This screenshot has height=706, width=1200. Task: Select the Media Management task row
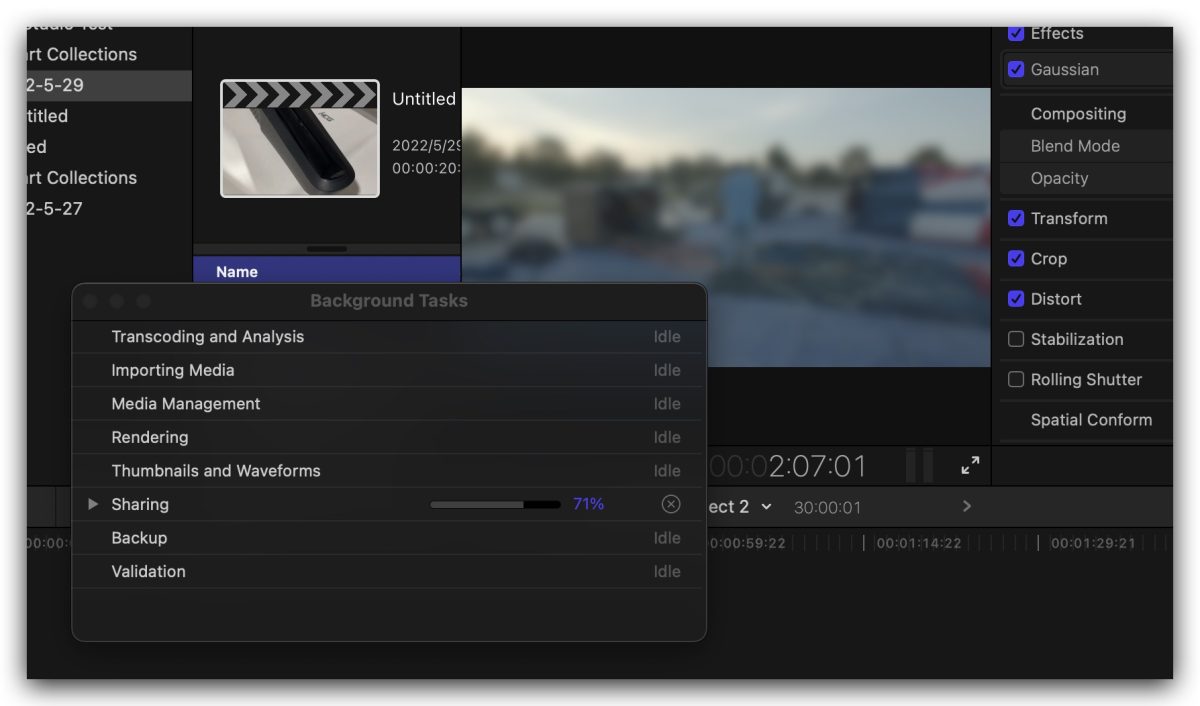click(x=389, y=404)
